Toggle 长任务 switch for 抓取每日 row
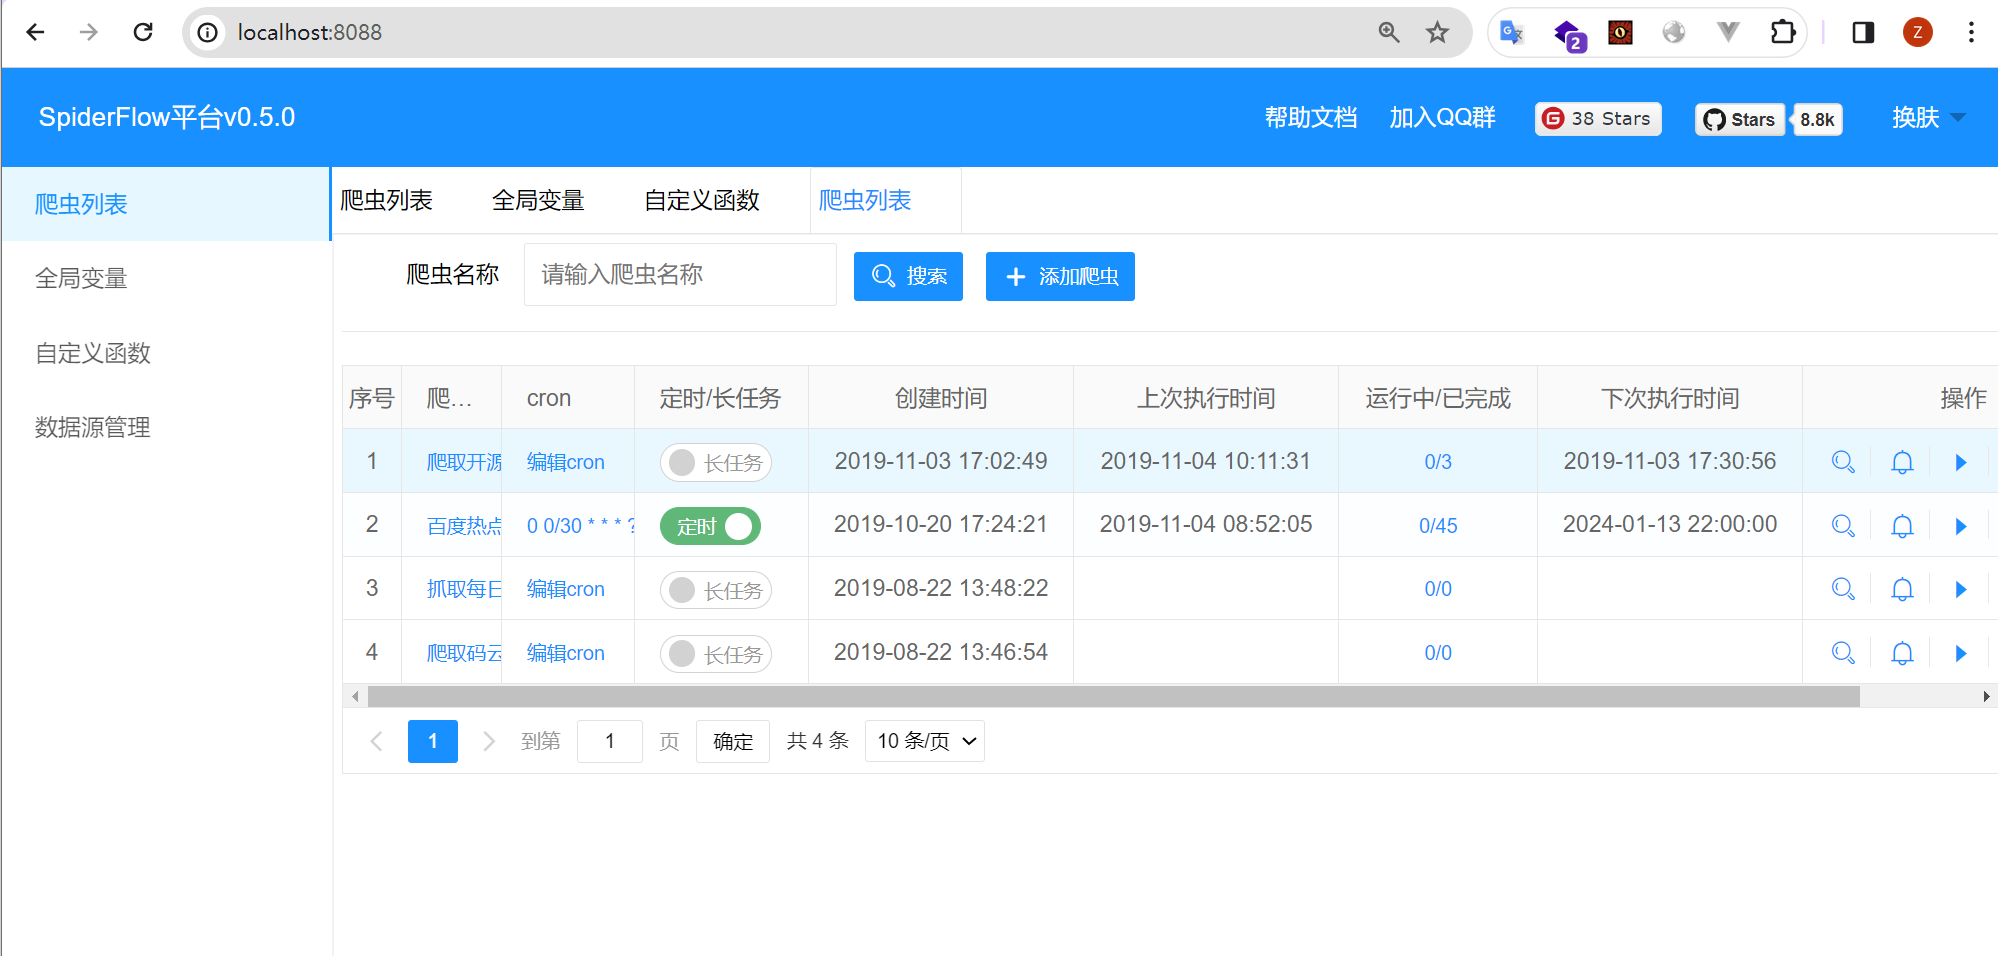The image size is (1998, 956). pos(715,589)
